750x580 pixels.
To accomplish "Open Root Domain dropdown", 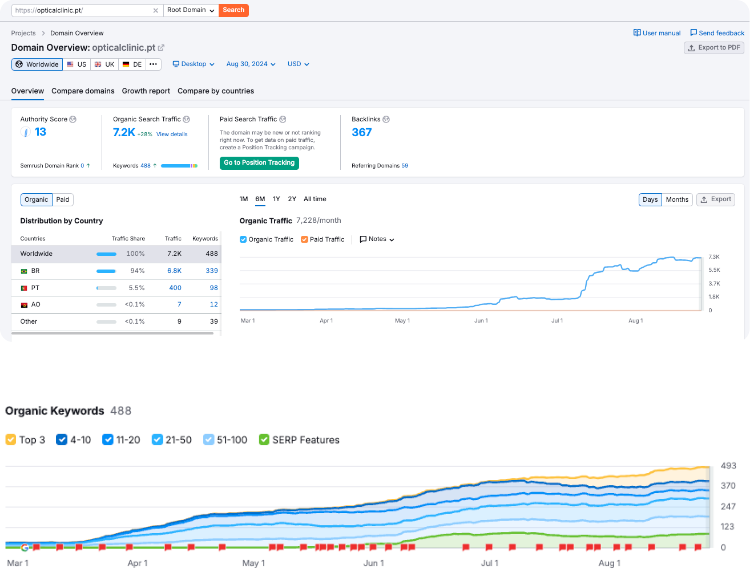I will [191, 10].
